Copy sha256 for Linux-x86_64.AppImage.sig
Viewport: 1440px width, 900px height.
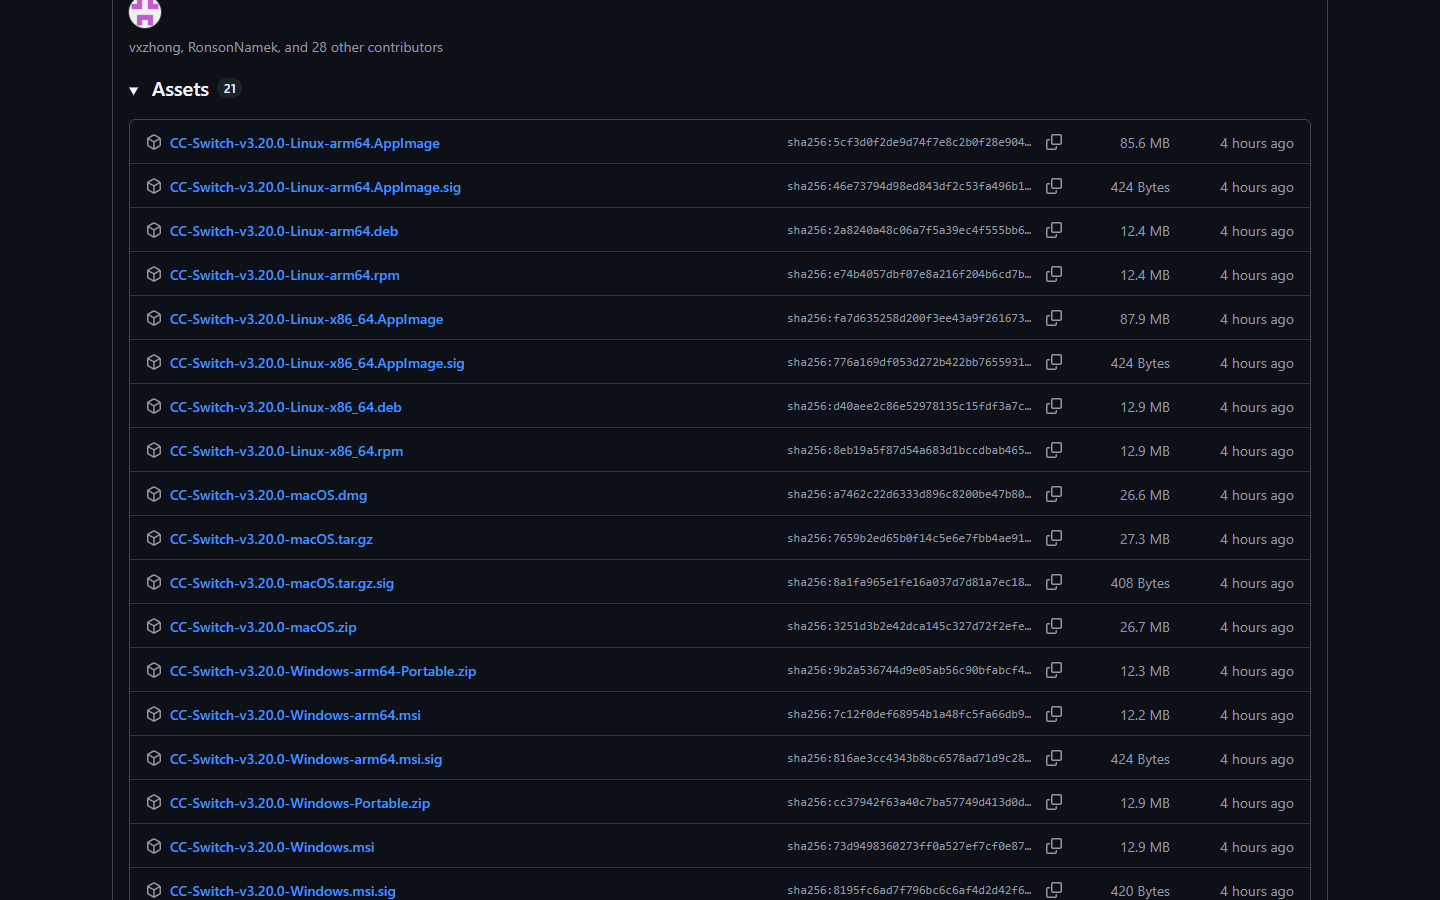coord(1054,362)
